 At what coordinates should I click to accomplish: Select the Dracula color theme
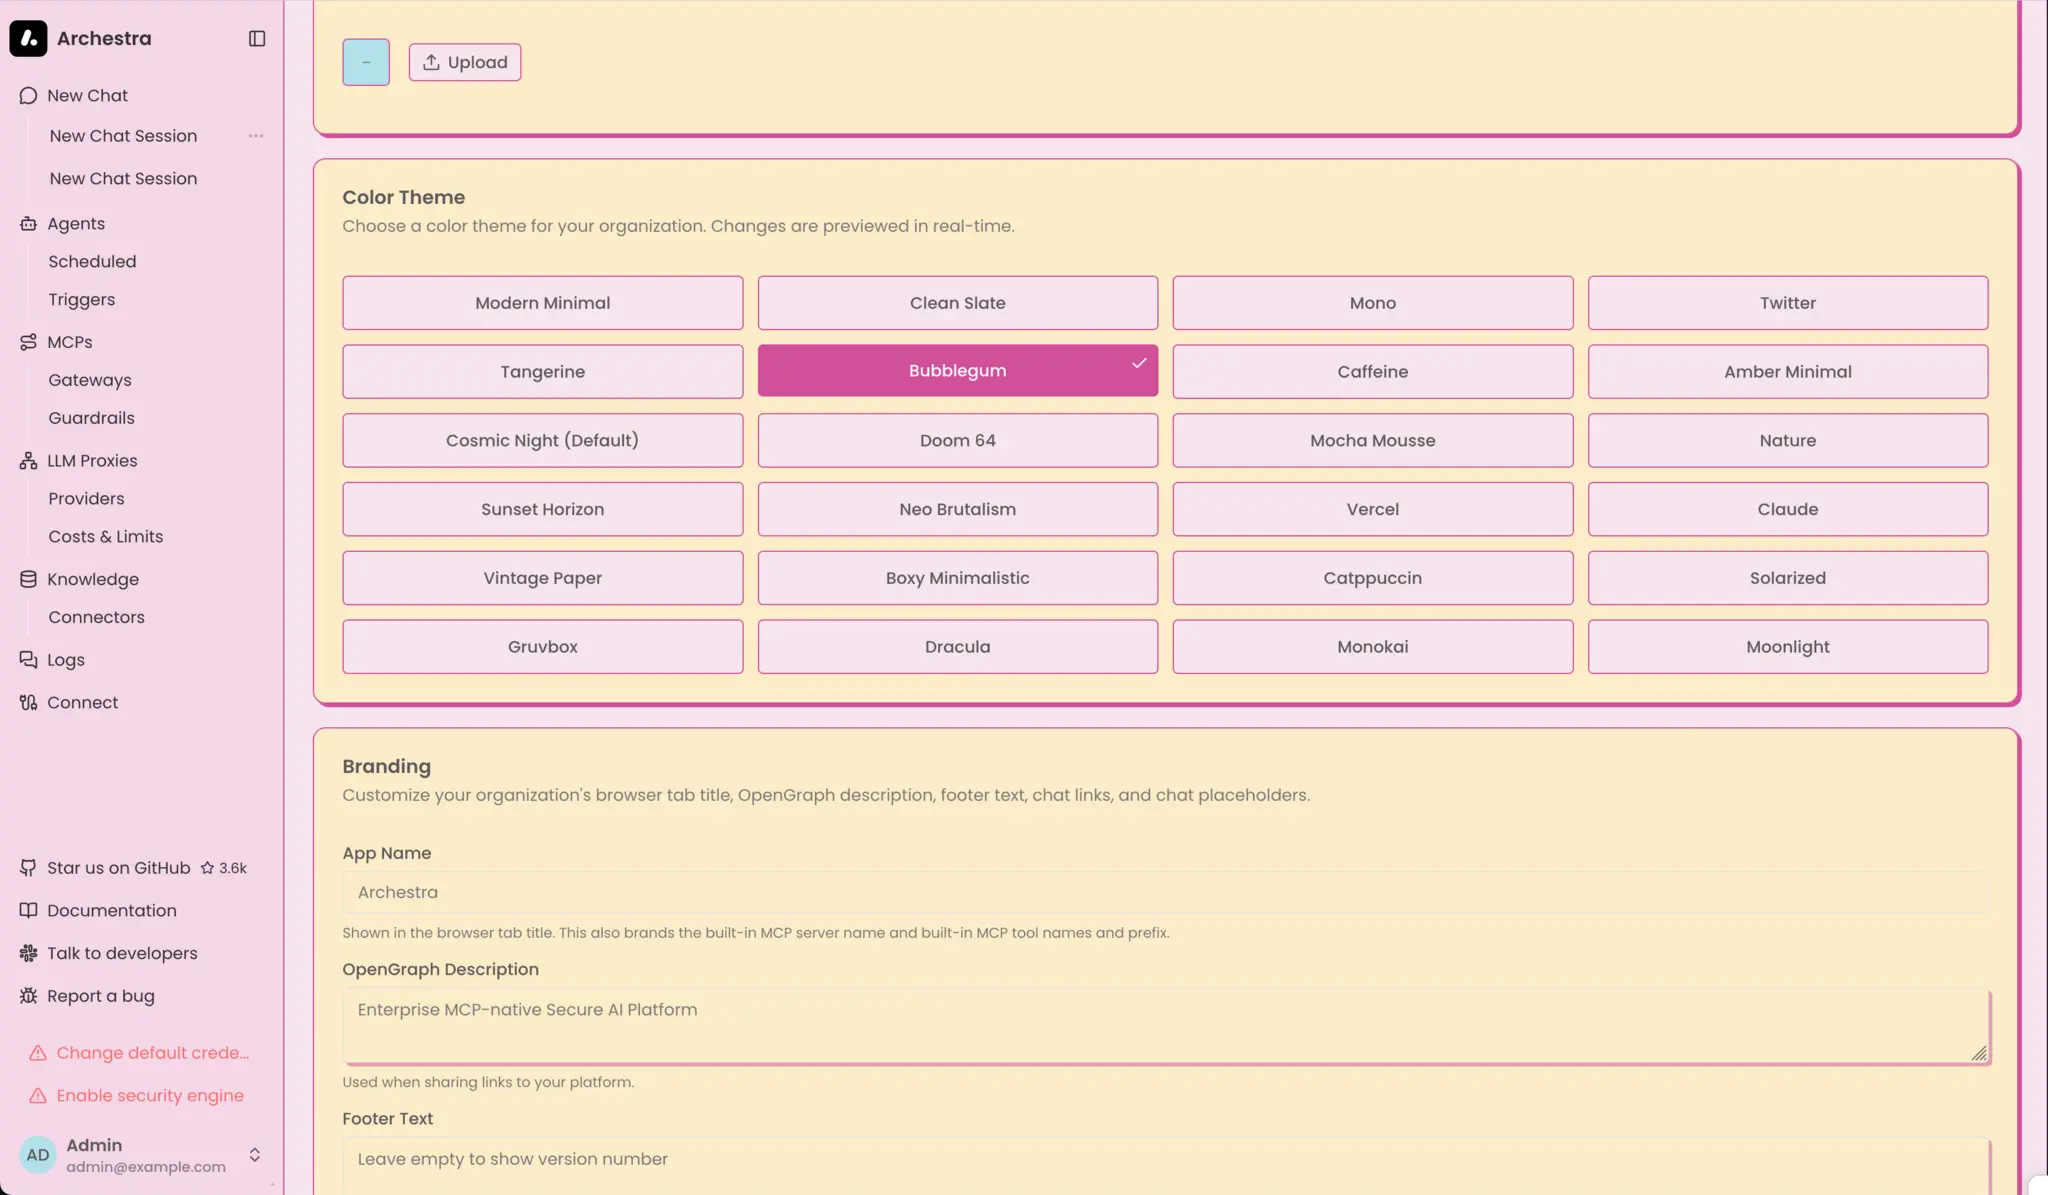click(x=957, y=647)
